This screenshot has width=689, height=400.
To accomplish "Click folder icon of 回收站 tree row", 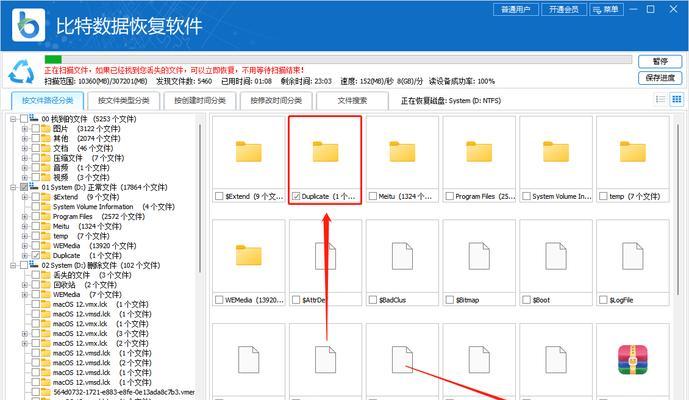I will pyautogui.click(x=46, y=284).
